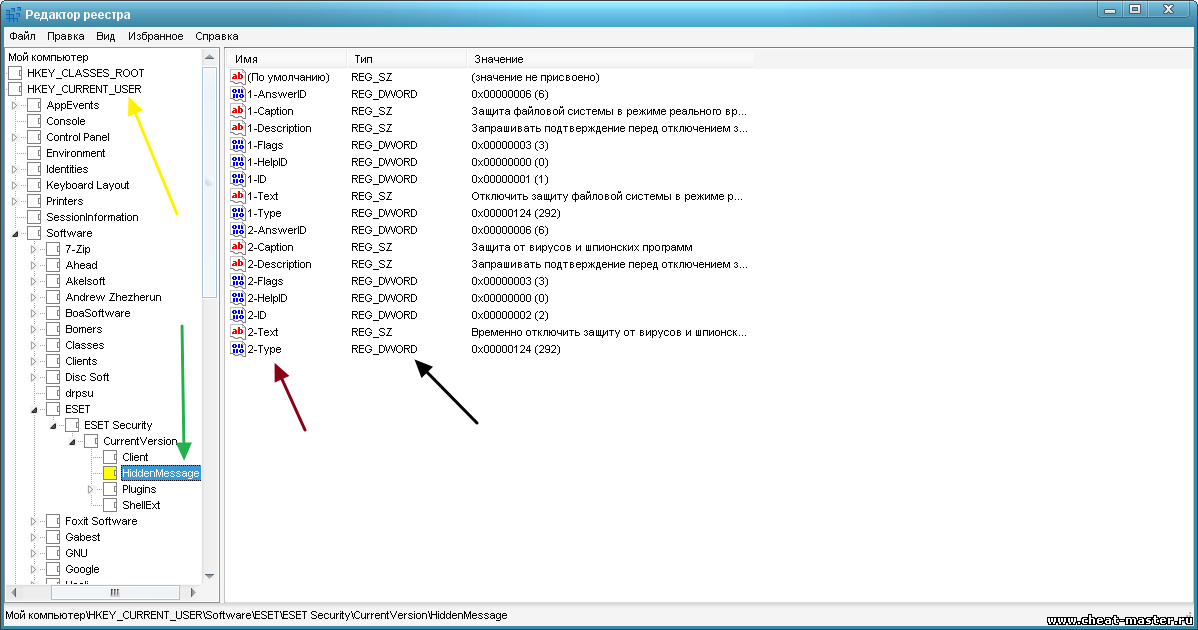Click the DWORD icon beside 1-Flags
The width and height of the screenshot is (1198, 630).
click(x=238, y=145)
